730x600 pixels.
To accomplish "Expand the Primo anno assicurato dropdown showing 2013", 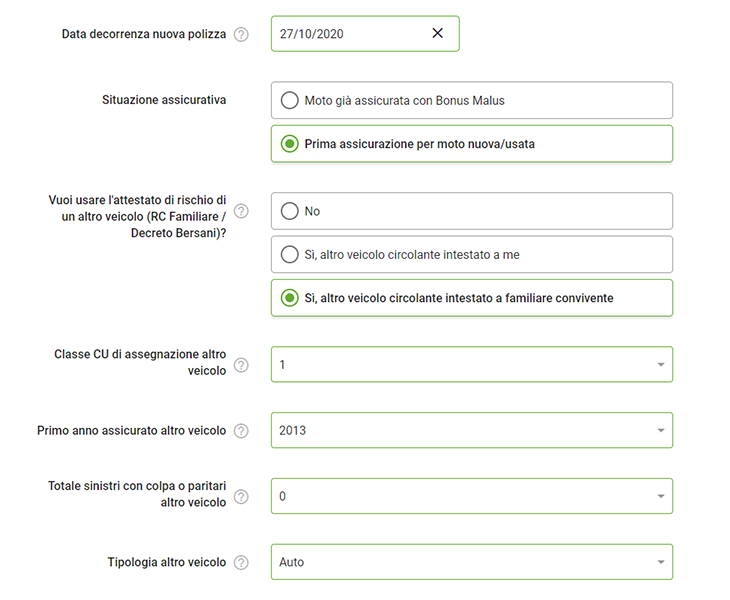I will [x=471, y=431].
